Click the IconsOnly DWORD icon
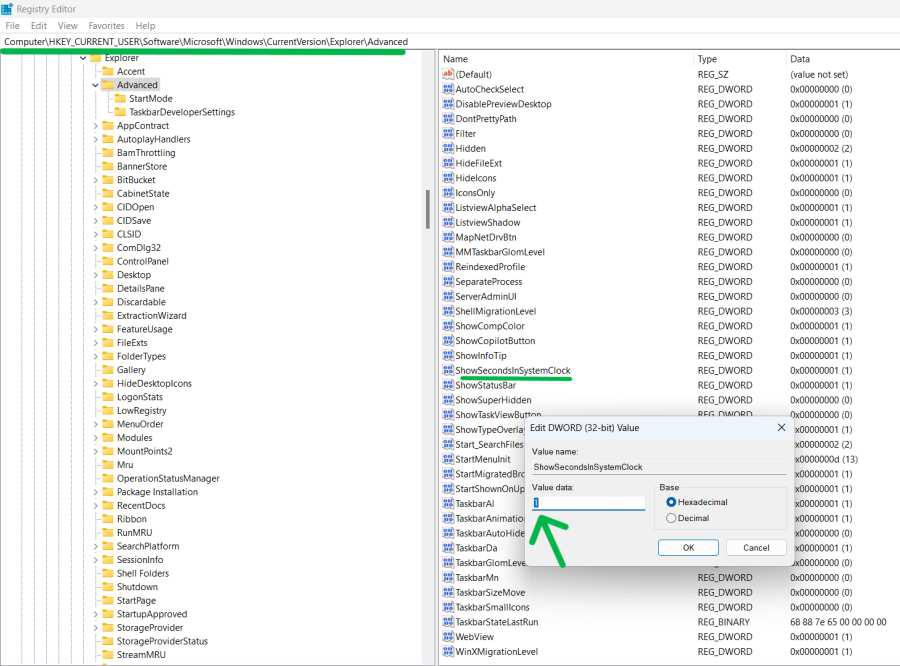 point(448,193)
